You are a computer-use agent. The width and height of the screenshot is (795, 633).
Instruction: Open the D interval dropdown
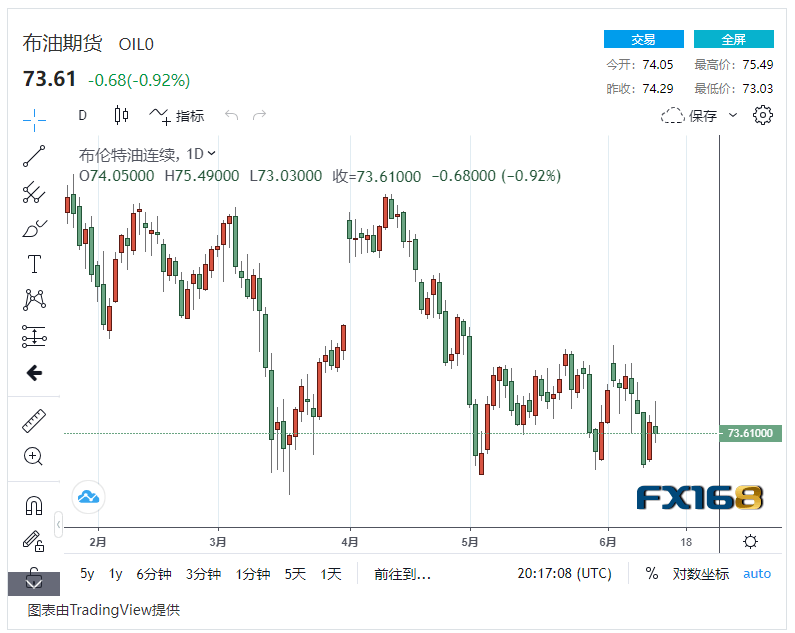coord(83,115)
